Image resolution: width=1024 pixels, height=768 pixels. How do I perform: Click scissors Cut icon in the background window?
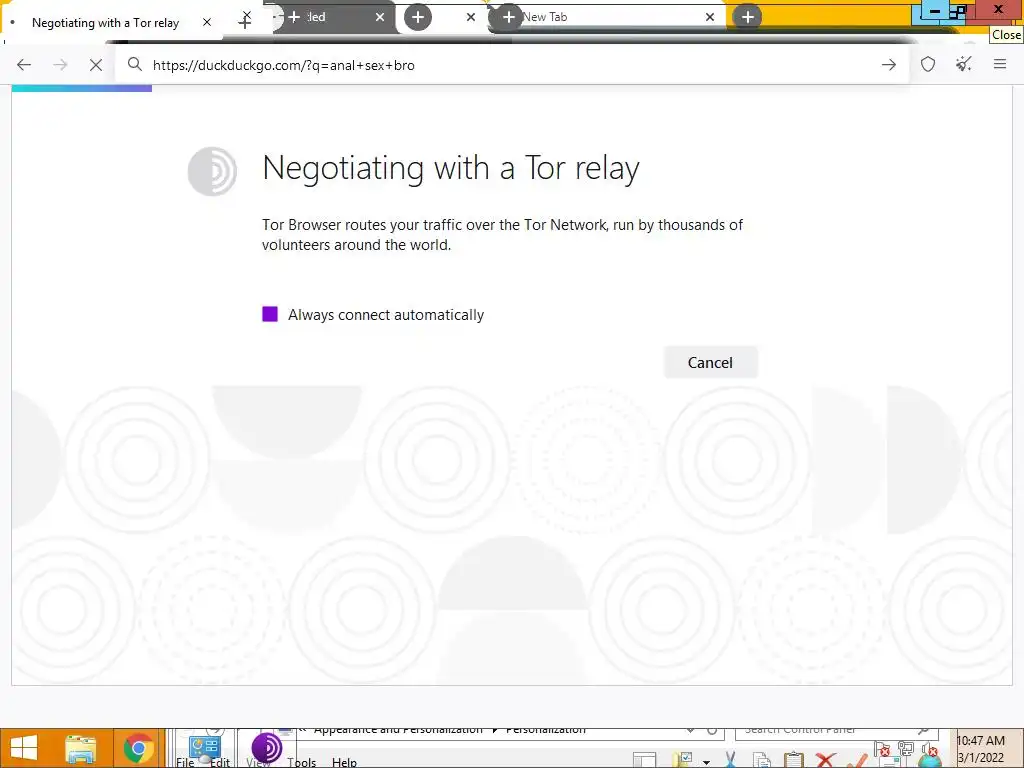click(x=730, y=760)
